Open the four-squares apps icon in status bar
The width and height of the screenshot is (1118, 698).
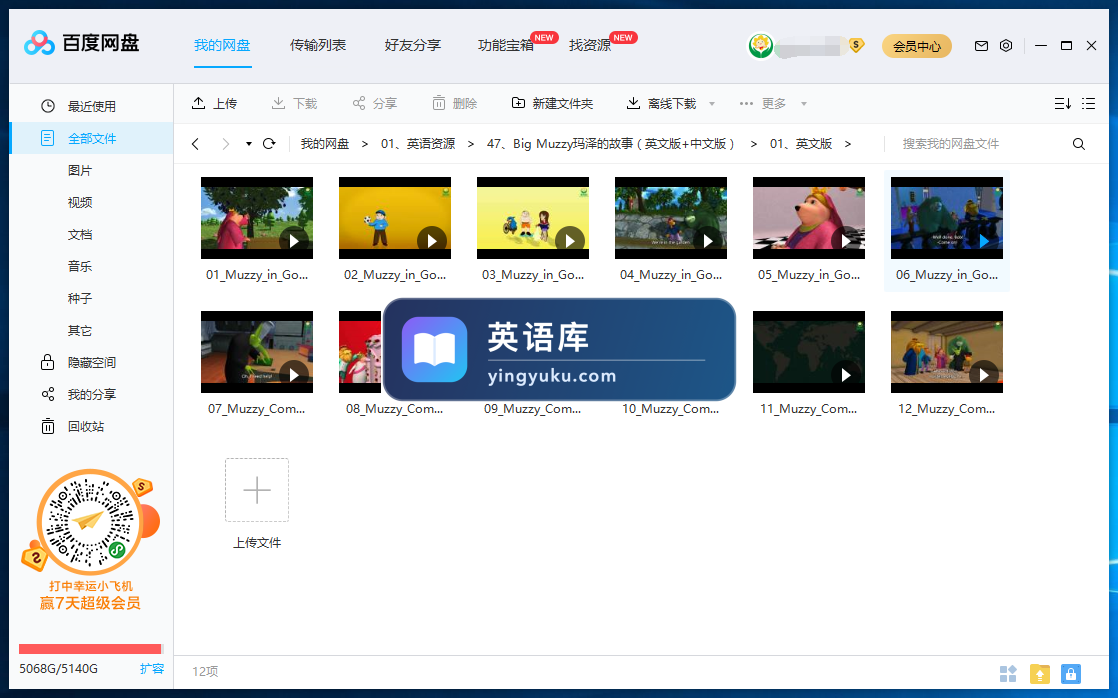coord(1008,674)
